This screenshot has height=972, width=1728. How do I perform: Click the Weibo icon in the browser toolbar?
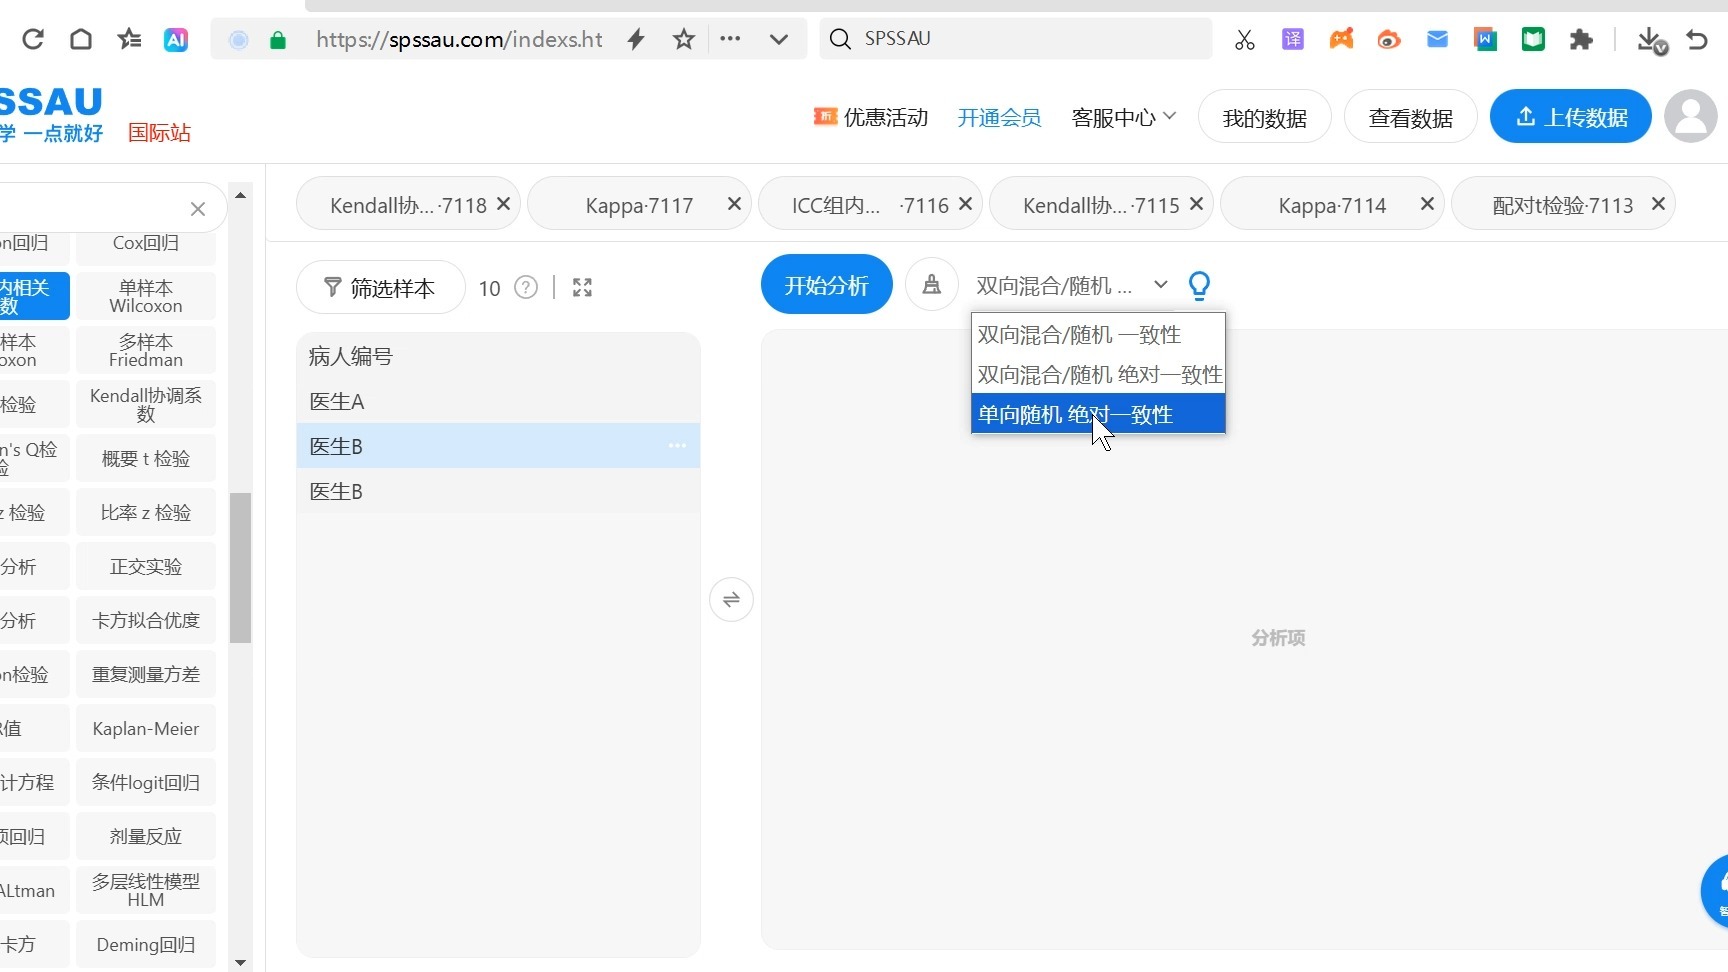coord(1389,40)
